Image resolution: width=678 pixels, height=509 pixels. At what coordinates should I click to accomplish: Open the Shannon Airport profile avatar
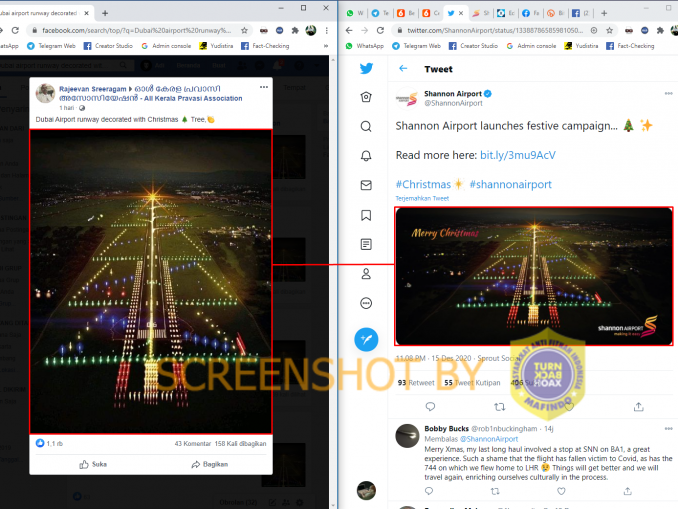(407, 99)
